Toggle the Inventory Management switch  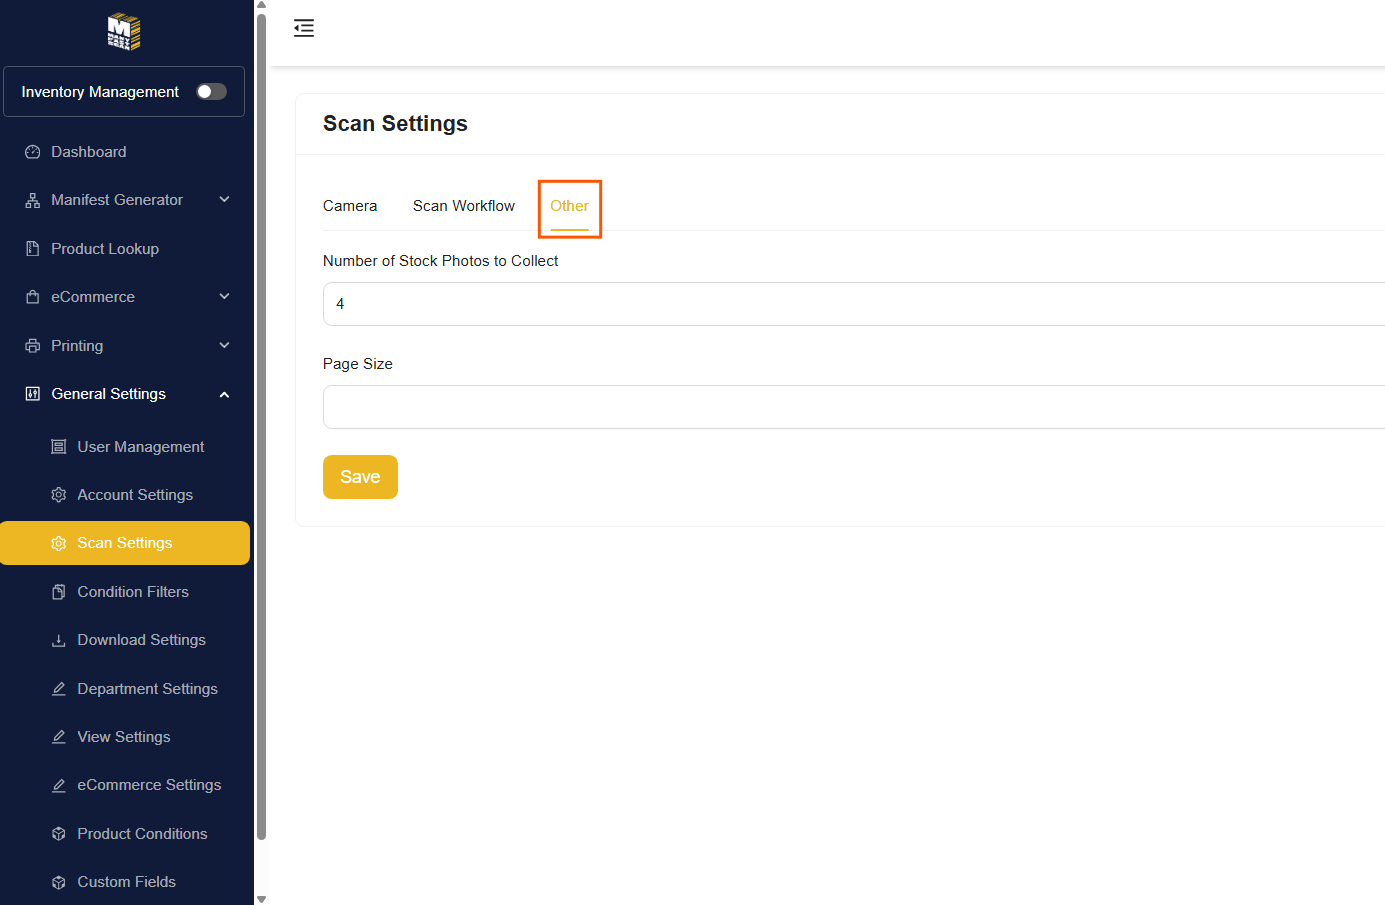[211, 92]
